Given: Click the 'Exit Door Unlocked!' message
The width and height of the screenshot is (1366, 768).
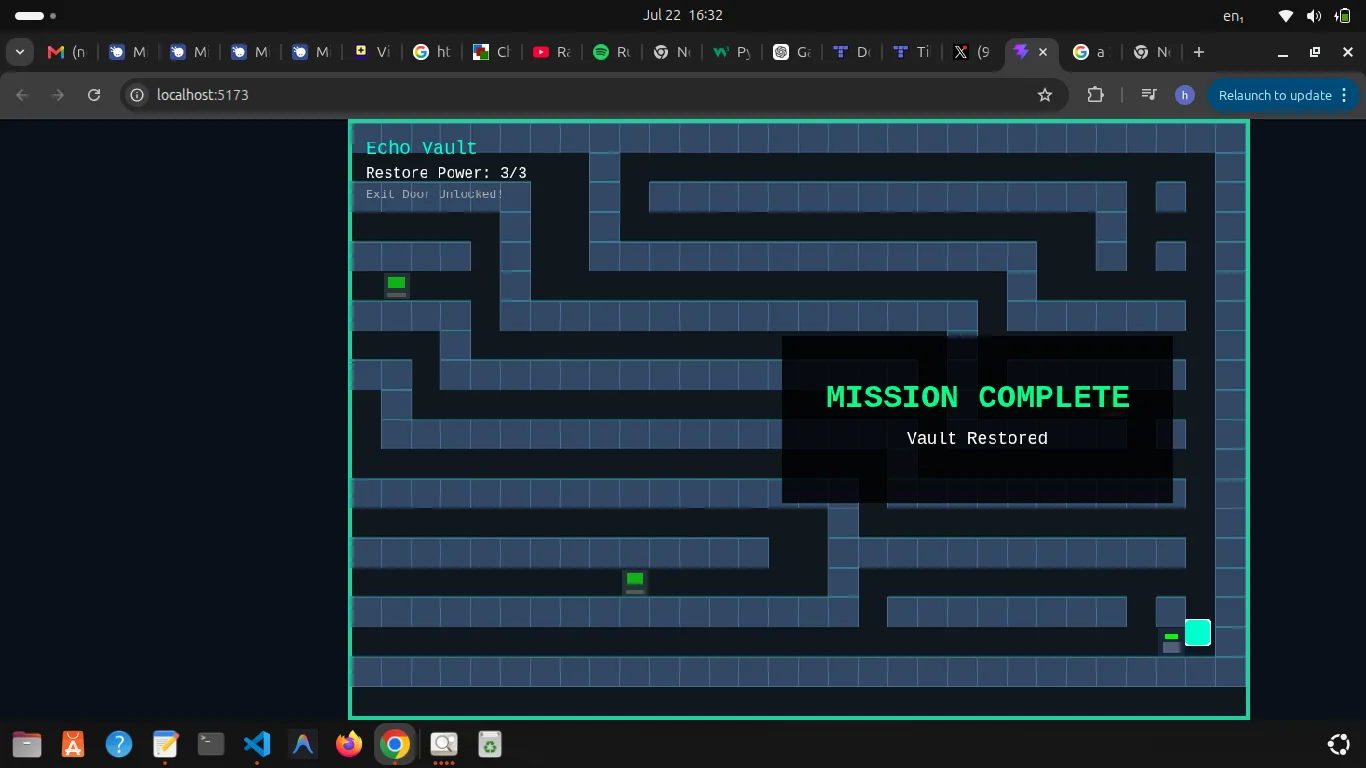Looking at the screenshot, I should coord(434,194).
